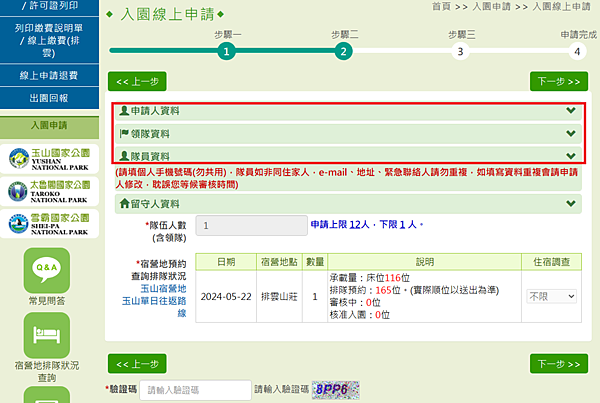Select the 入園申請 sidebar heading
The image size is (600, 403).
click(49, 126)
